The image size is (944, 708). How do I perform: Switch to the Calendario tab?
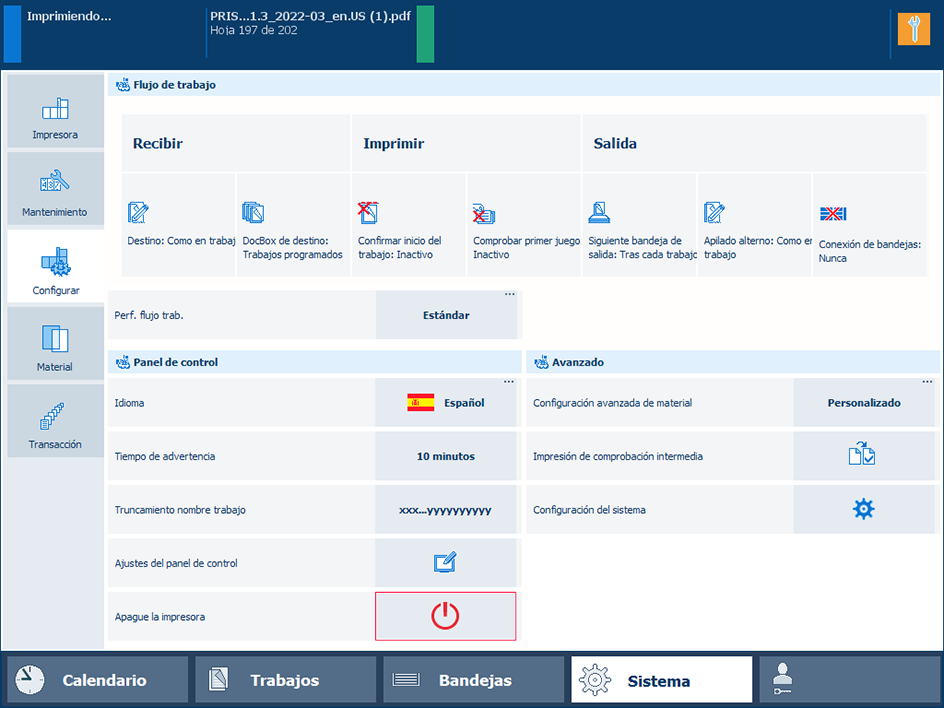click(x=98, y=680)
